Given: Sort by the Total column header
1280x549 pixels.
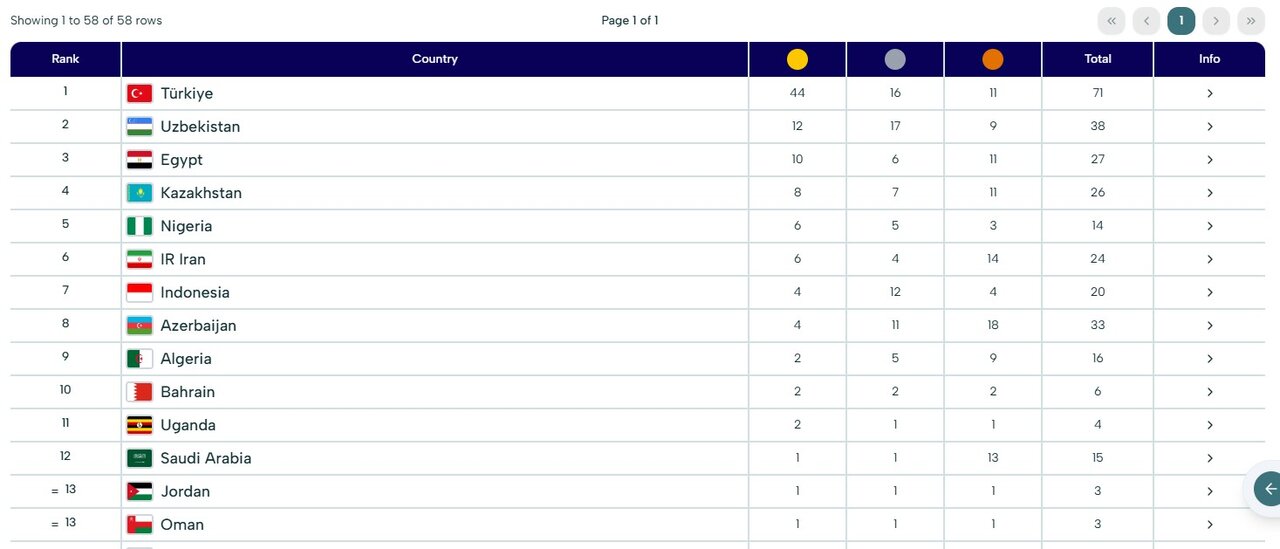Looking at the screenshot, I should click(1097, 59).
